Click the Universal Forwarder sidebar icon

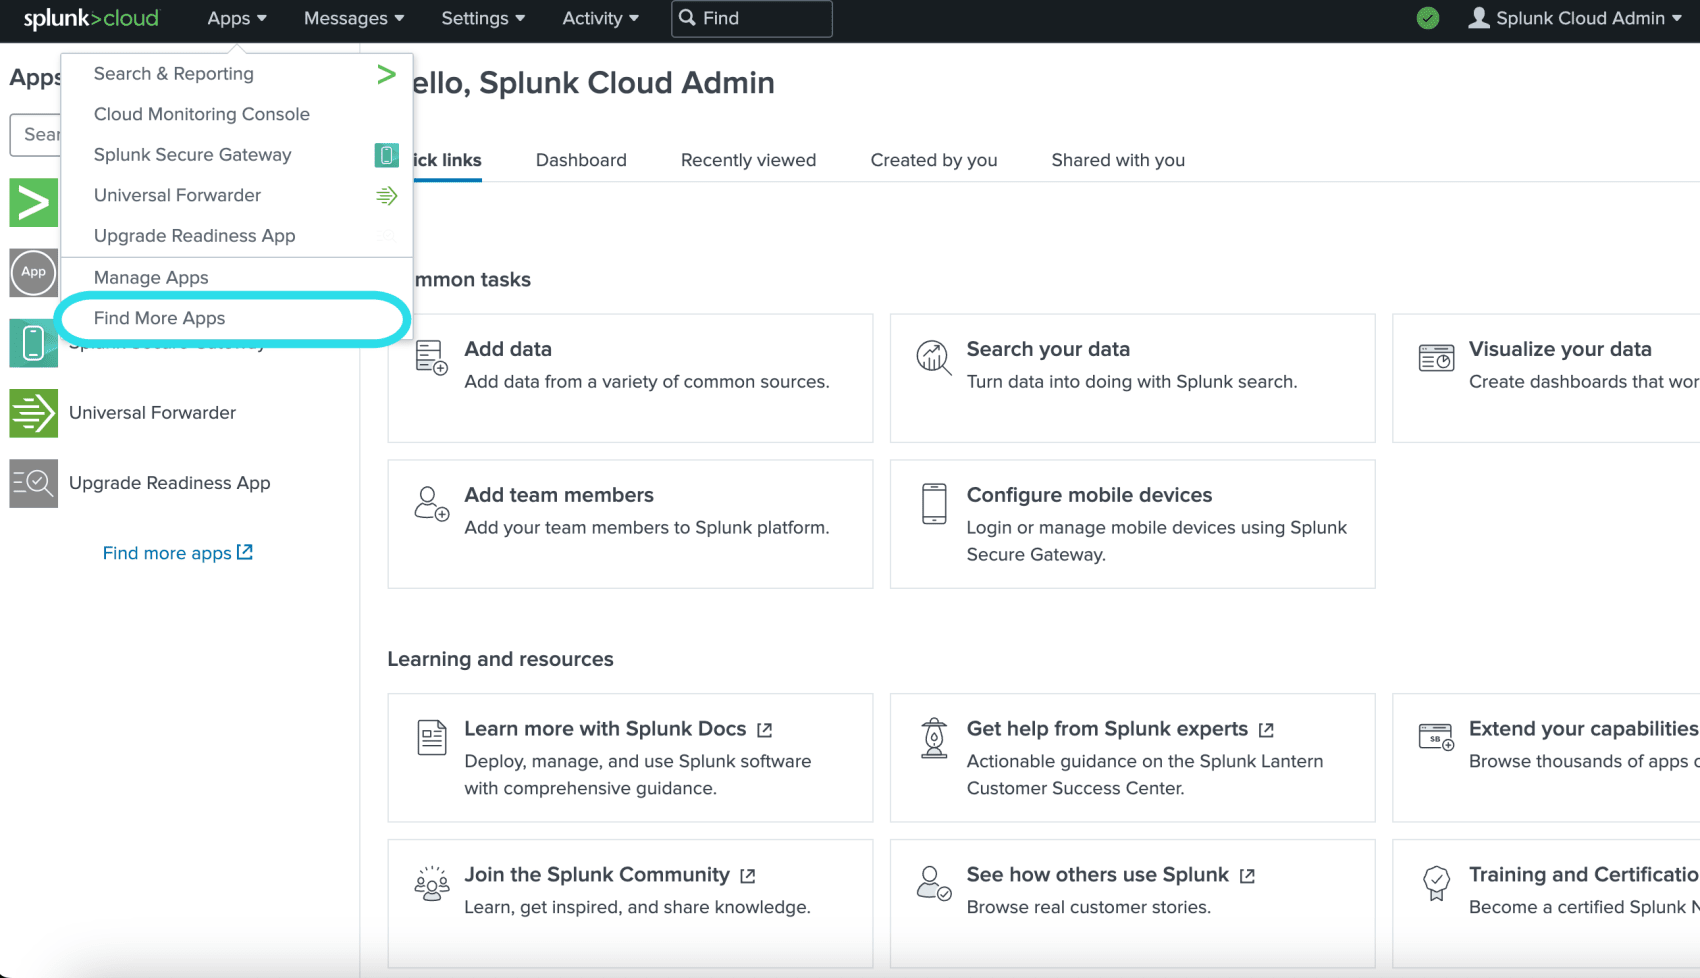click(33, 413)
